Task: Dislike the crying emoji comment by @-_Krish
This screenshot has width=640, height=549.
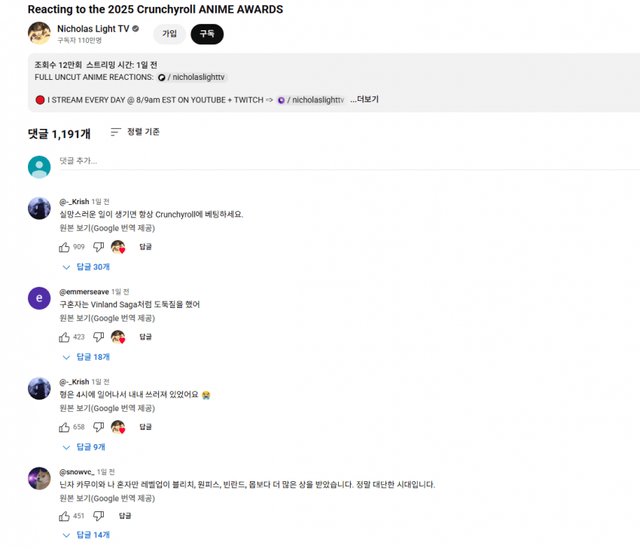Action: point(98,427)
